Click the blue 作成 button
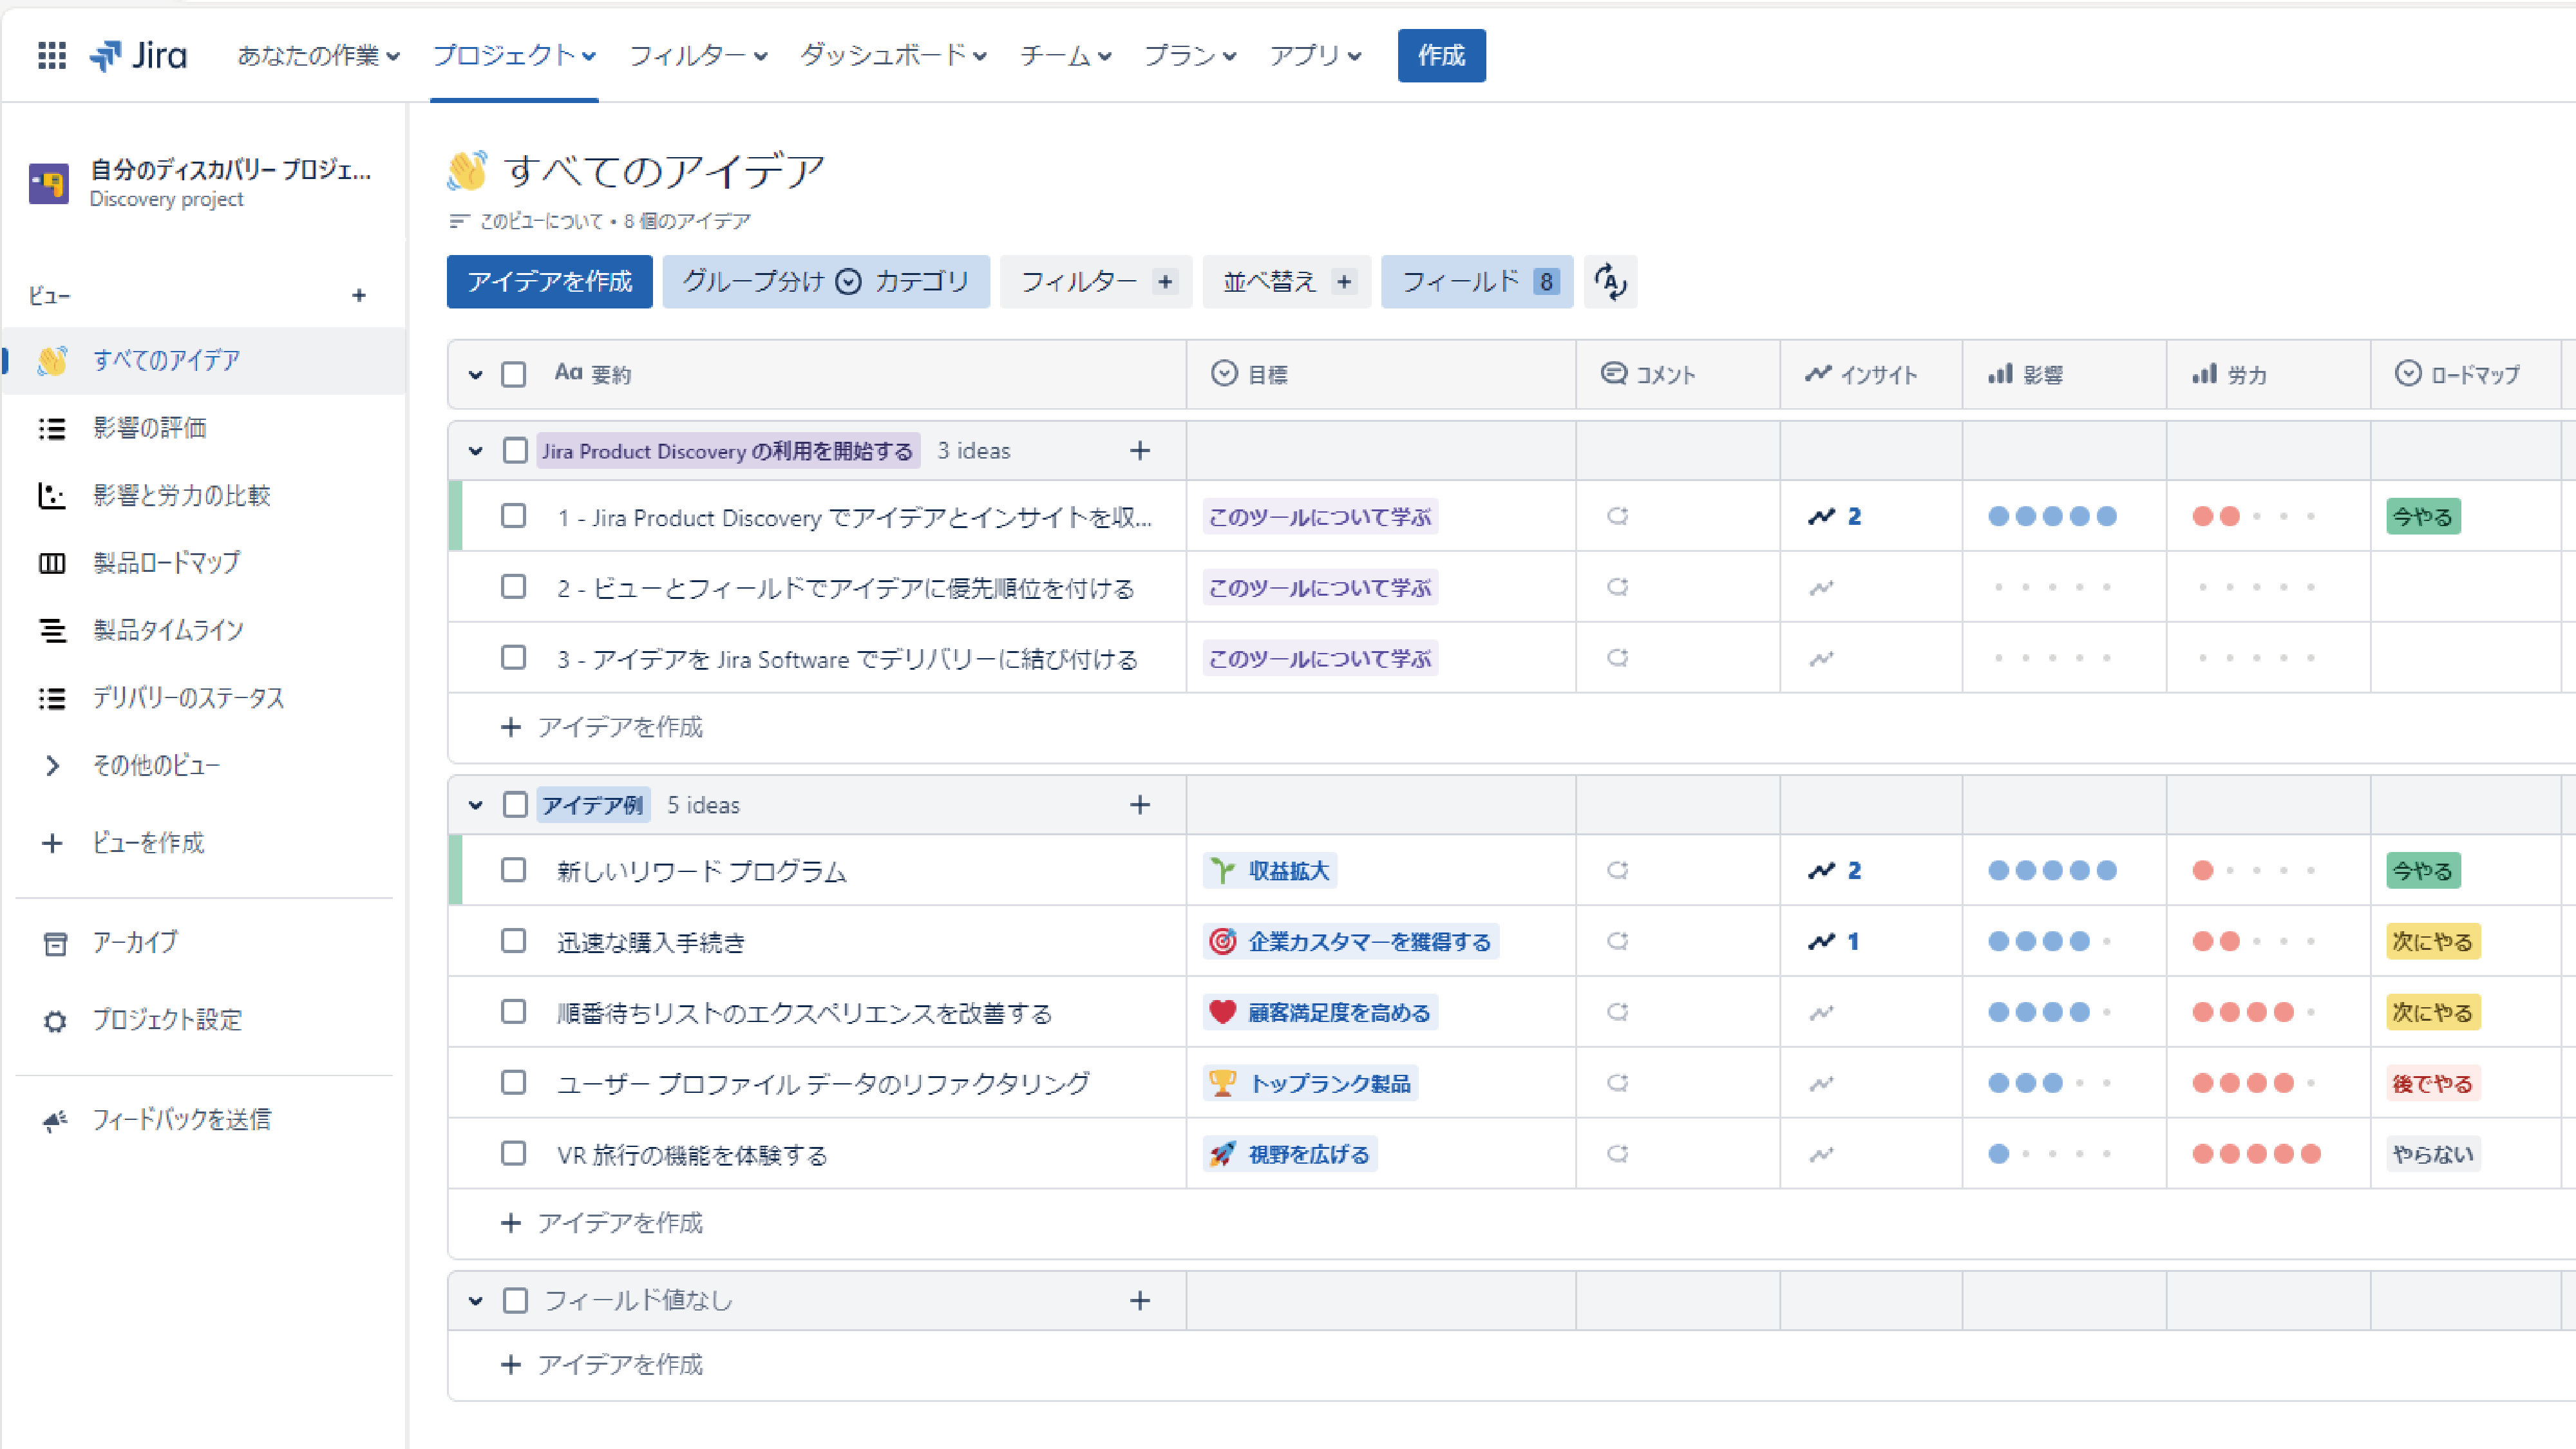 click(1441, 55)
